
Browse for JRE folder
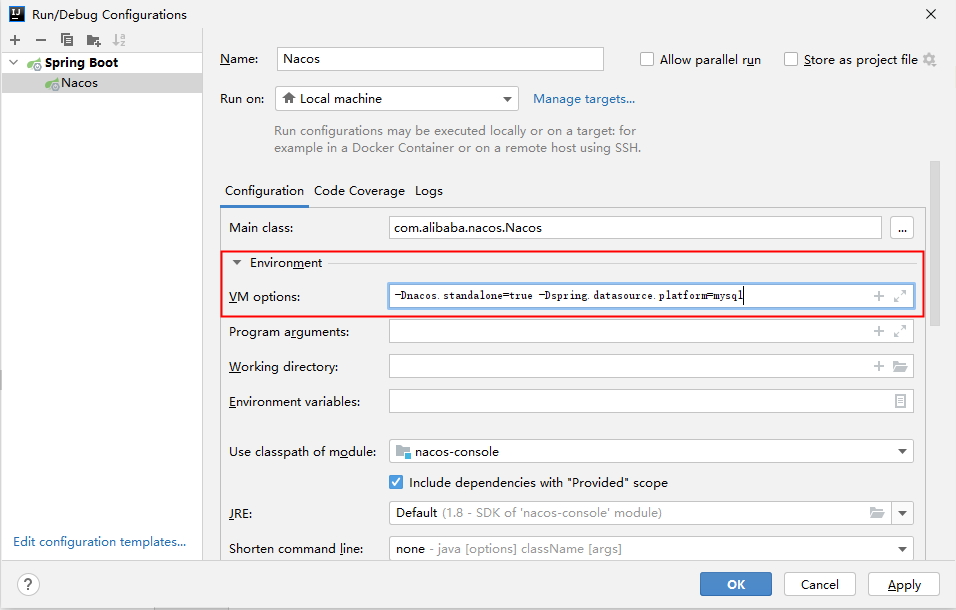pyautogui.click(x=877, y=512)
